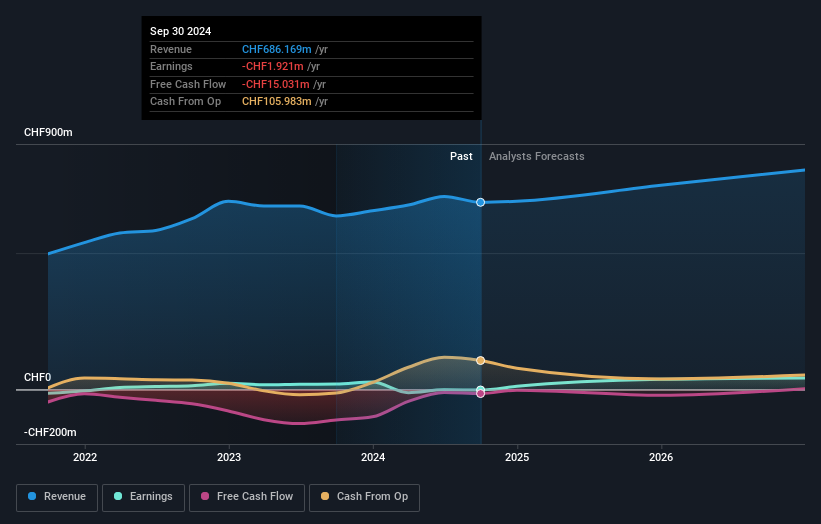Viewport: 821px width, 524px height.
Task: Click the -CHF200m y-axis label
Action: point(50,432)
